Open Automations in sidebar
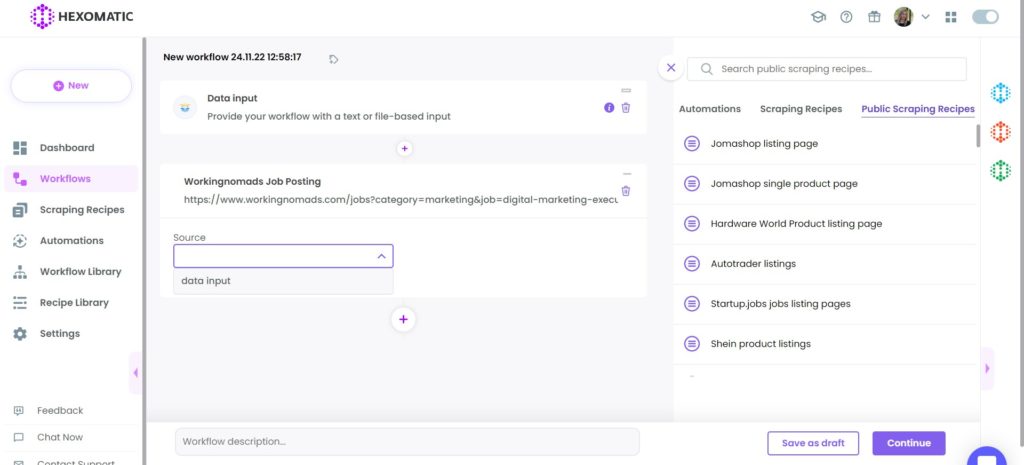The width and height of the screenshot is (1024, 465). (71, 240)
